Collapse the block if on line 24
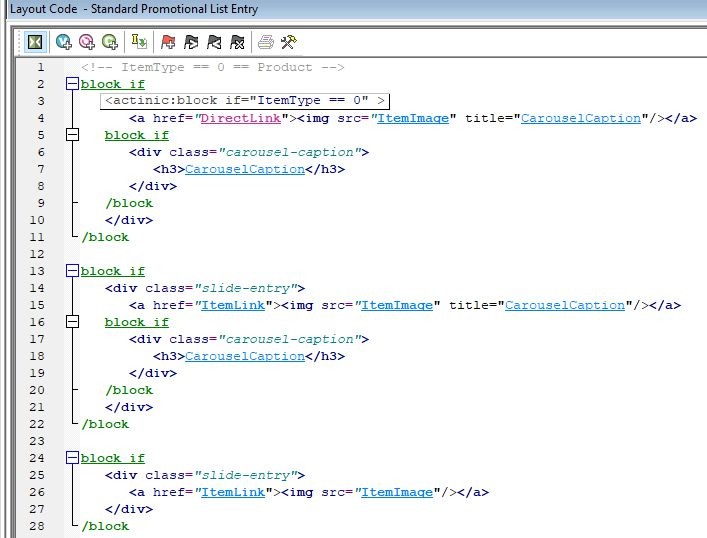707x538 pixels. coord(72,458)
